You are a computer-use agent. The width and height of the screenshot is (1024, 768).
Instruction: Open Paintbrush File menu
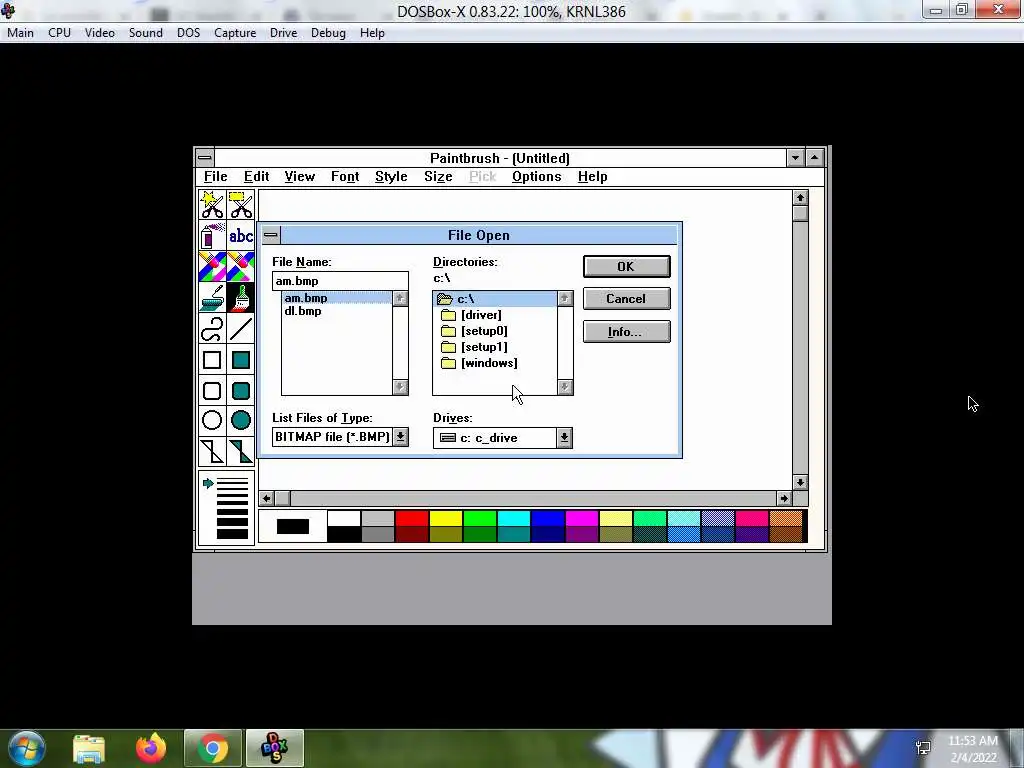click(x=216, y=176)
